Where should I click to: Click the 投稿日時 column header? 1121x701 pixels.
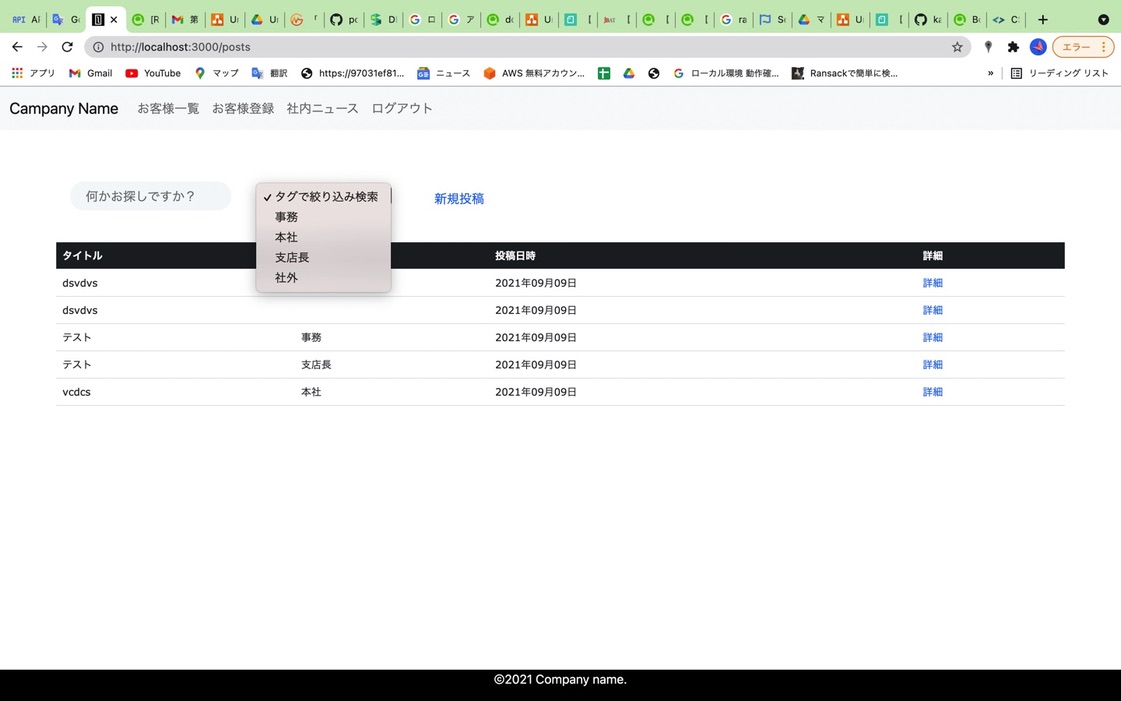(515, 256)
